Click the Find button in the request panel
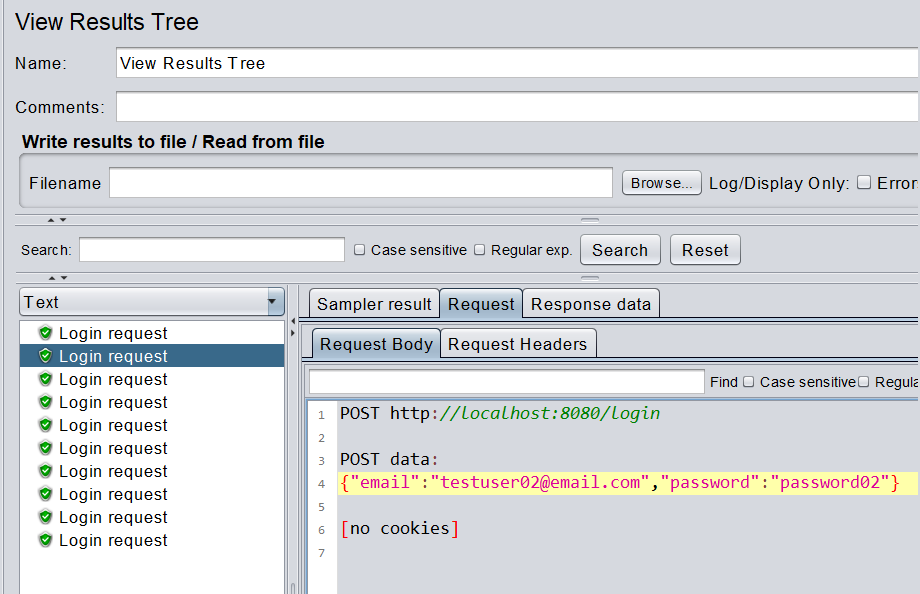920x594 pixels. point(723,382)
